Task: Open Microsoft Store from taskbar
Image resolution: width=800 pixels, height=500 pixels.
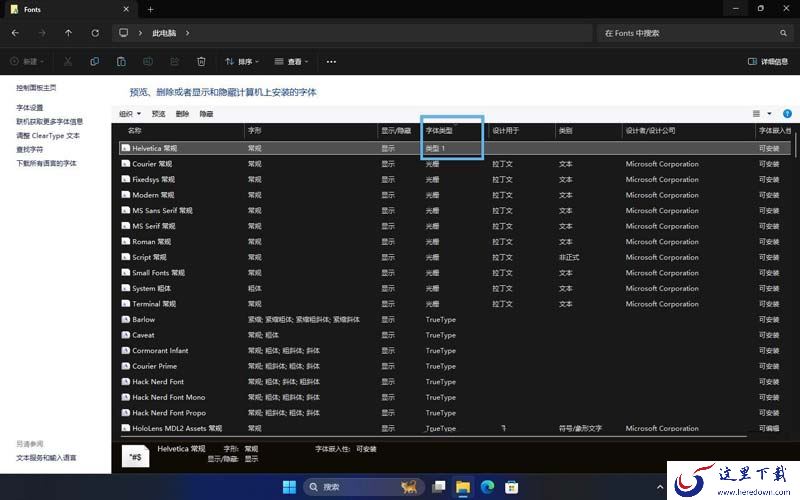Action: (512, 487)
